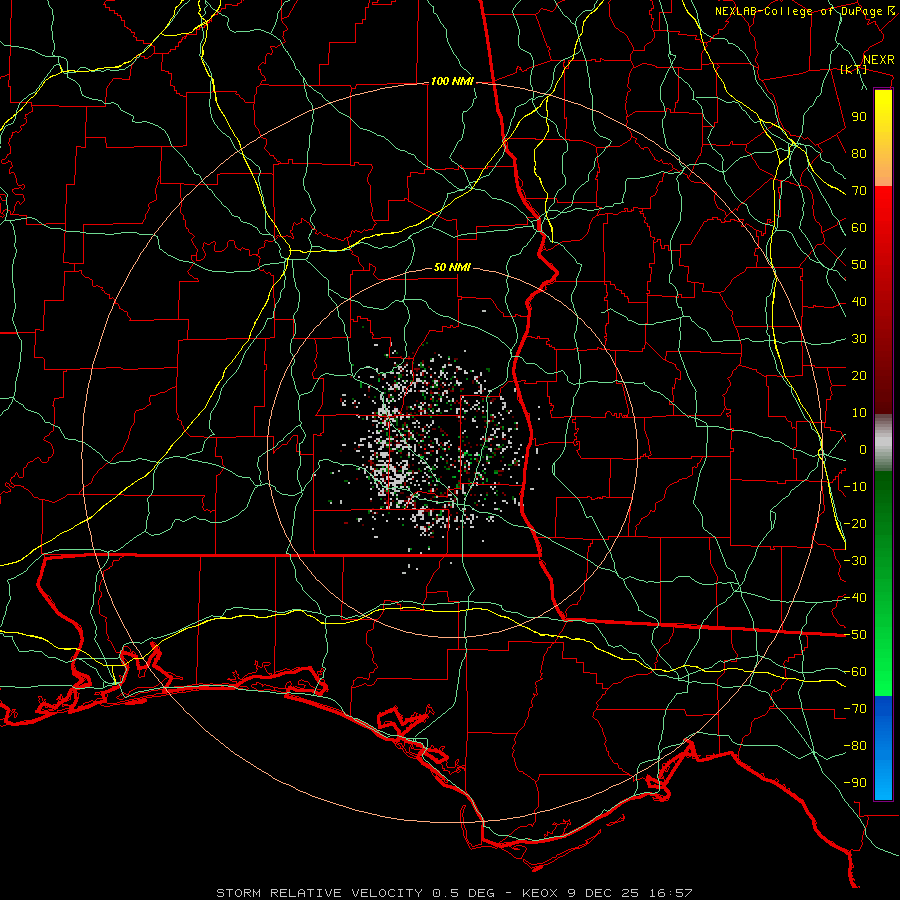Select the "60" tick label on the color scale
Screen dimensions: 900x900
(859, 228)
